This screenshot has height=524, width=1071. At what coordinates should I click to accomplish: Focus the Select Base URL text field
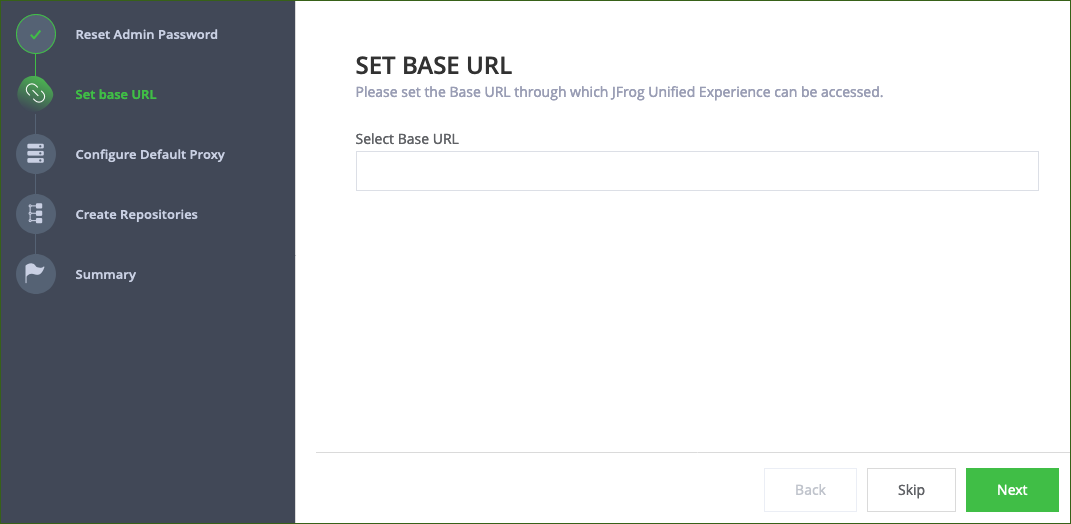(x=697, y=171)
